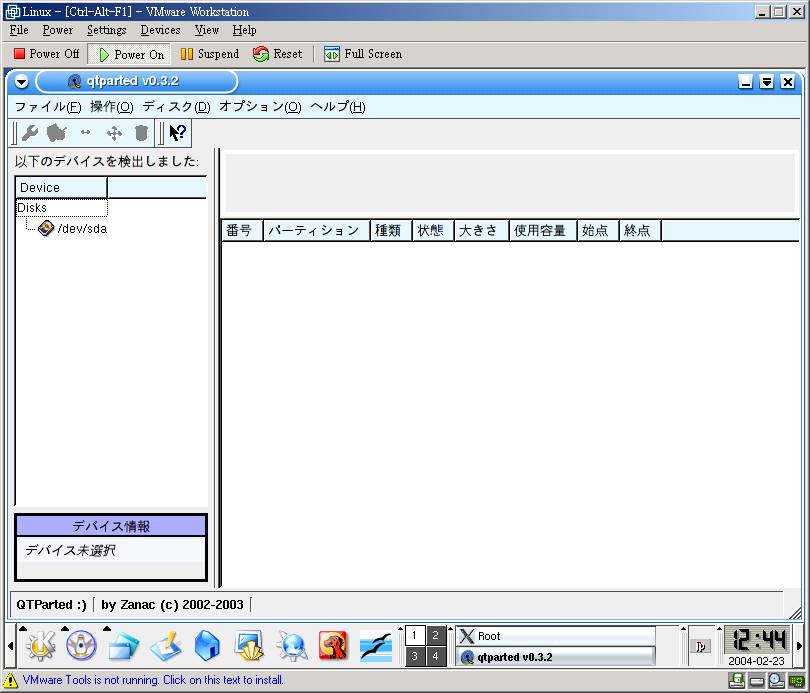Open the ヘルプ(H) menu
The height and width of the screenshot is (693, 810).
[x=338, y=107]
